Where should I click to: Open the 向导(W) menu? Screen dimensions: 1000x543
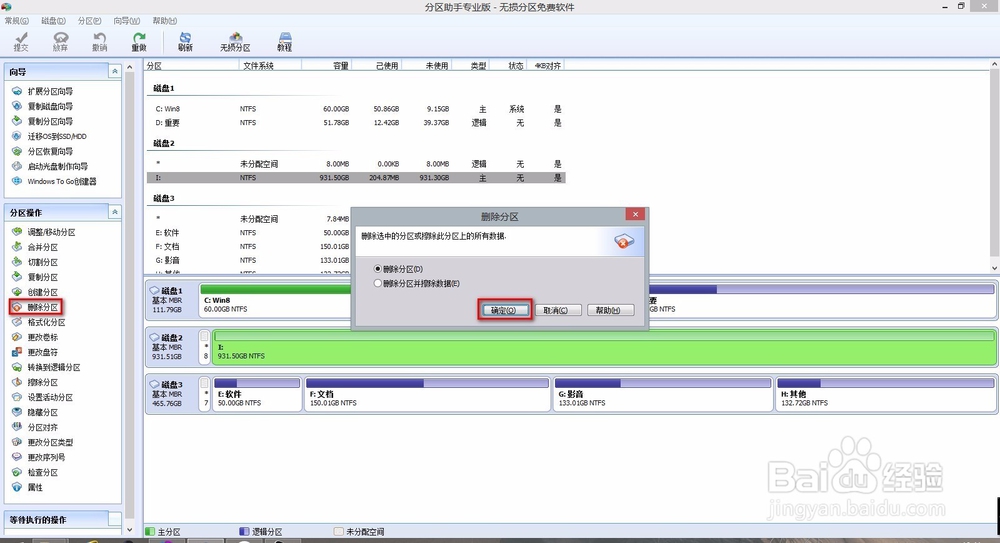[126, 21]
